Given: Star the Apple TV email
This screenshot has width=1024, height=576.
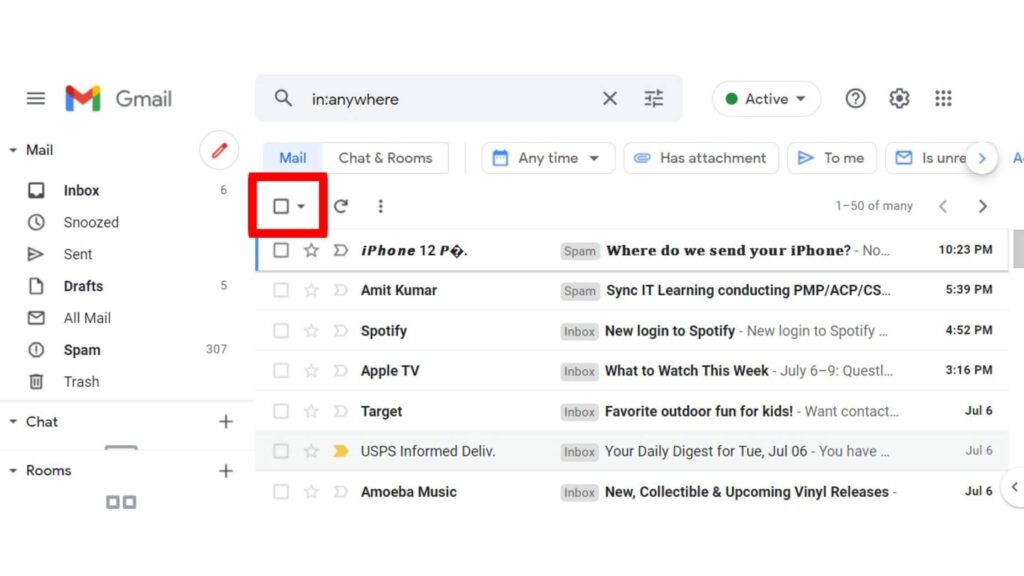Looking at the screenshot, I should (311, 370).
